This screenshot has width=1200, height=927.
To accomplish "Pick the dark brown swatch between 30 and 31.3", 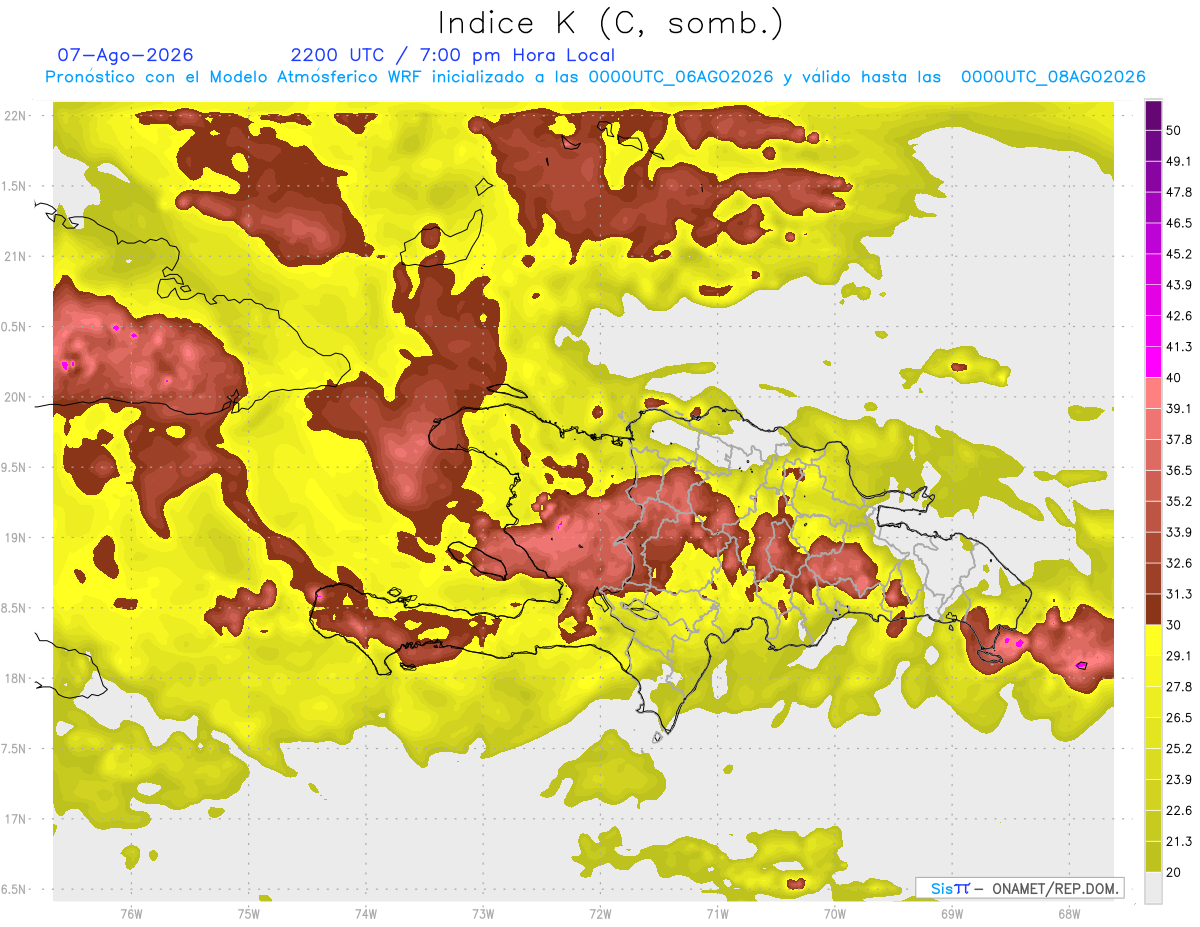I will [1153, 610].
